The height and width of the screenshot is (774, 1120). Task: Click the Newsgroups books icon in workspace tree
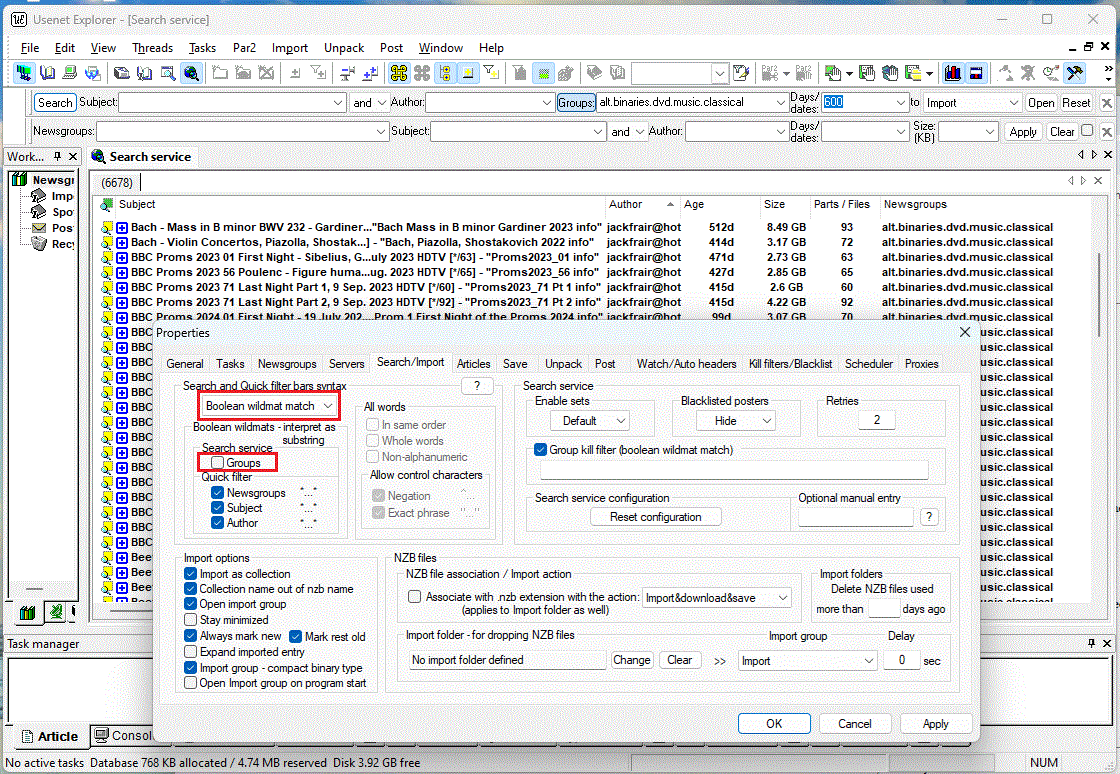click(x=19, y=181)
